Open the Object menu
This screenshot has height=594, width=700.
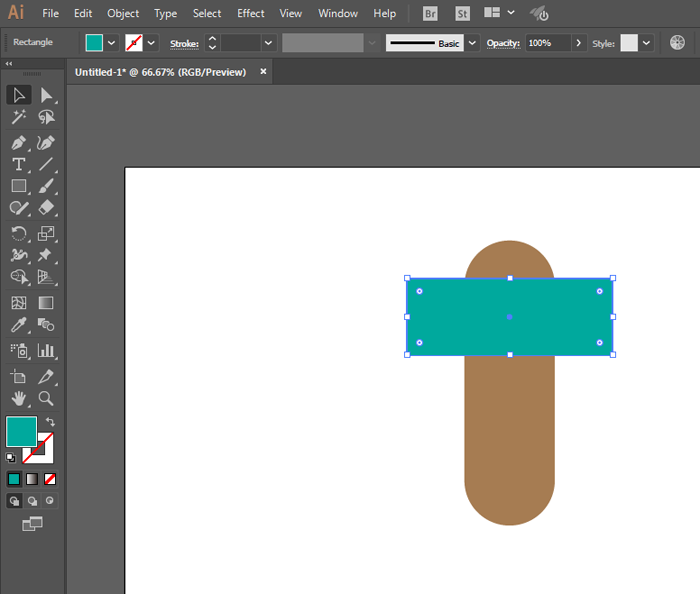pos(123,14)
